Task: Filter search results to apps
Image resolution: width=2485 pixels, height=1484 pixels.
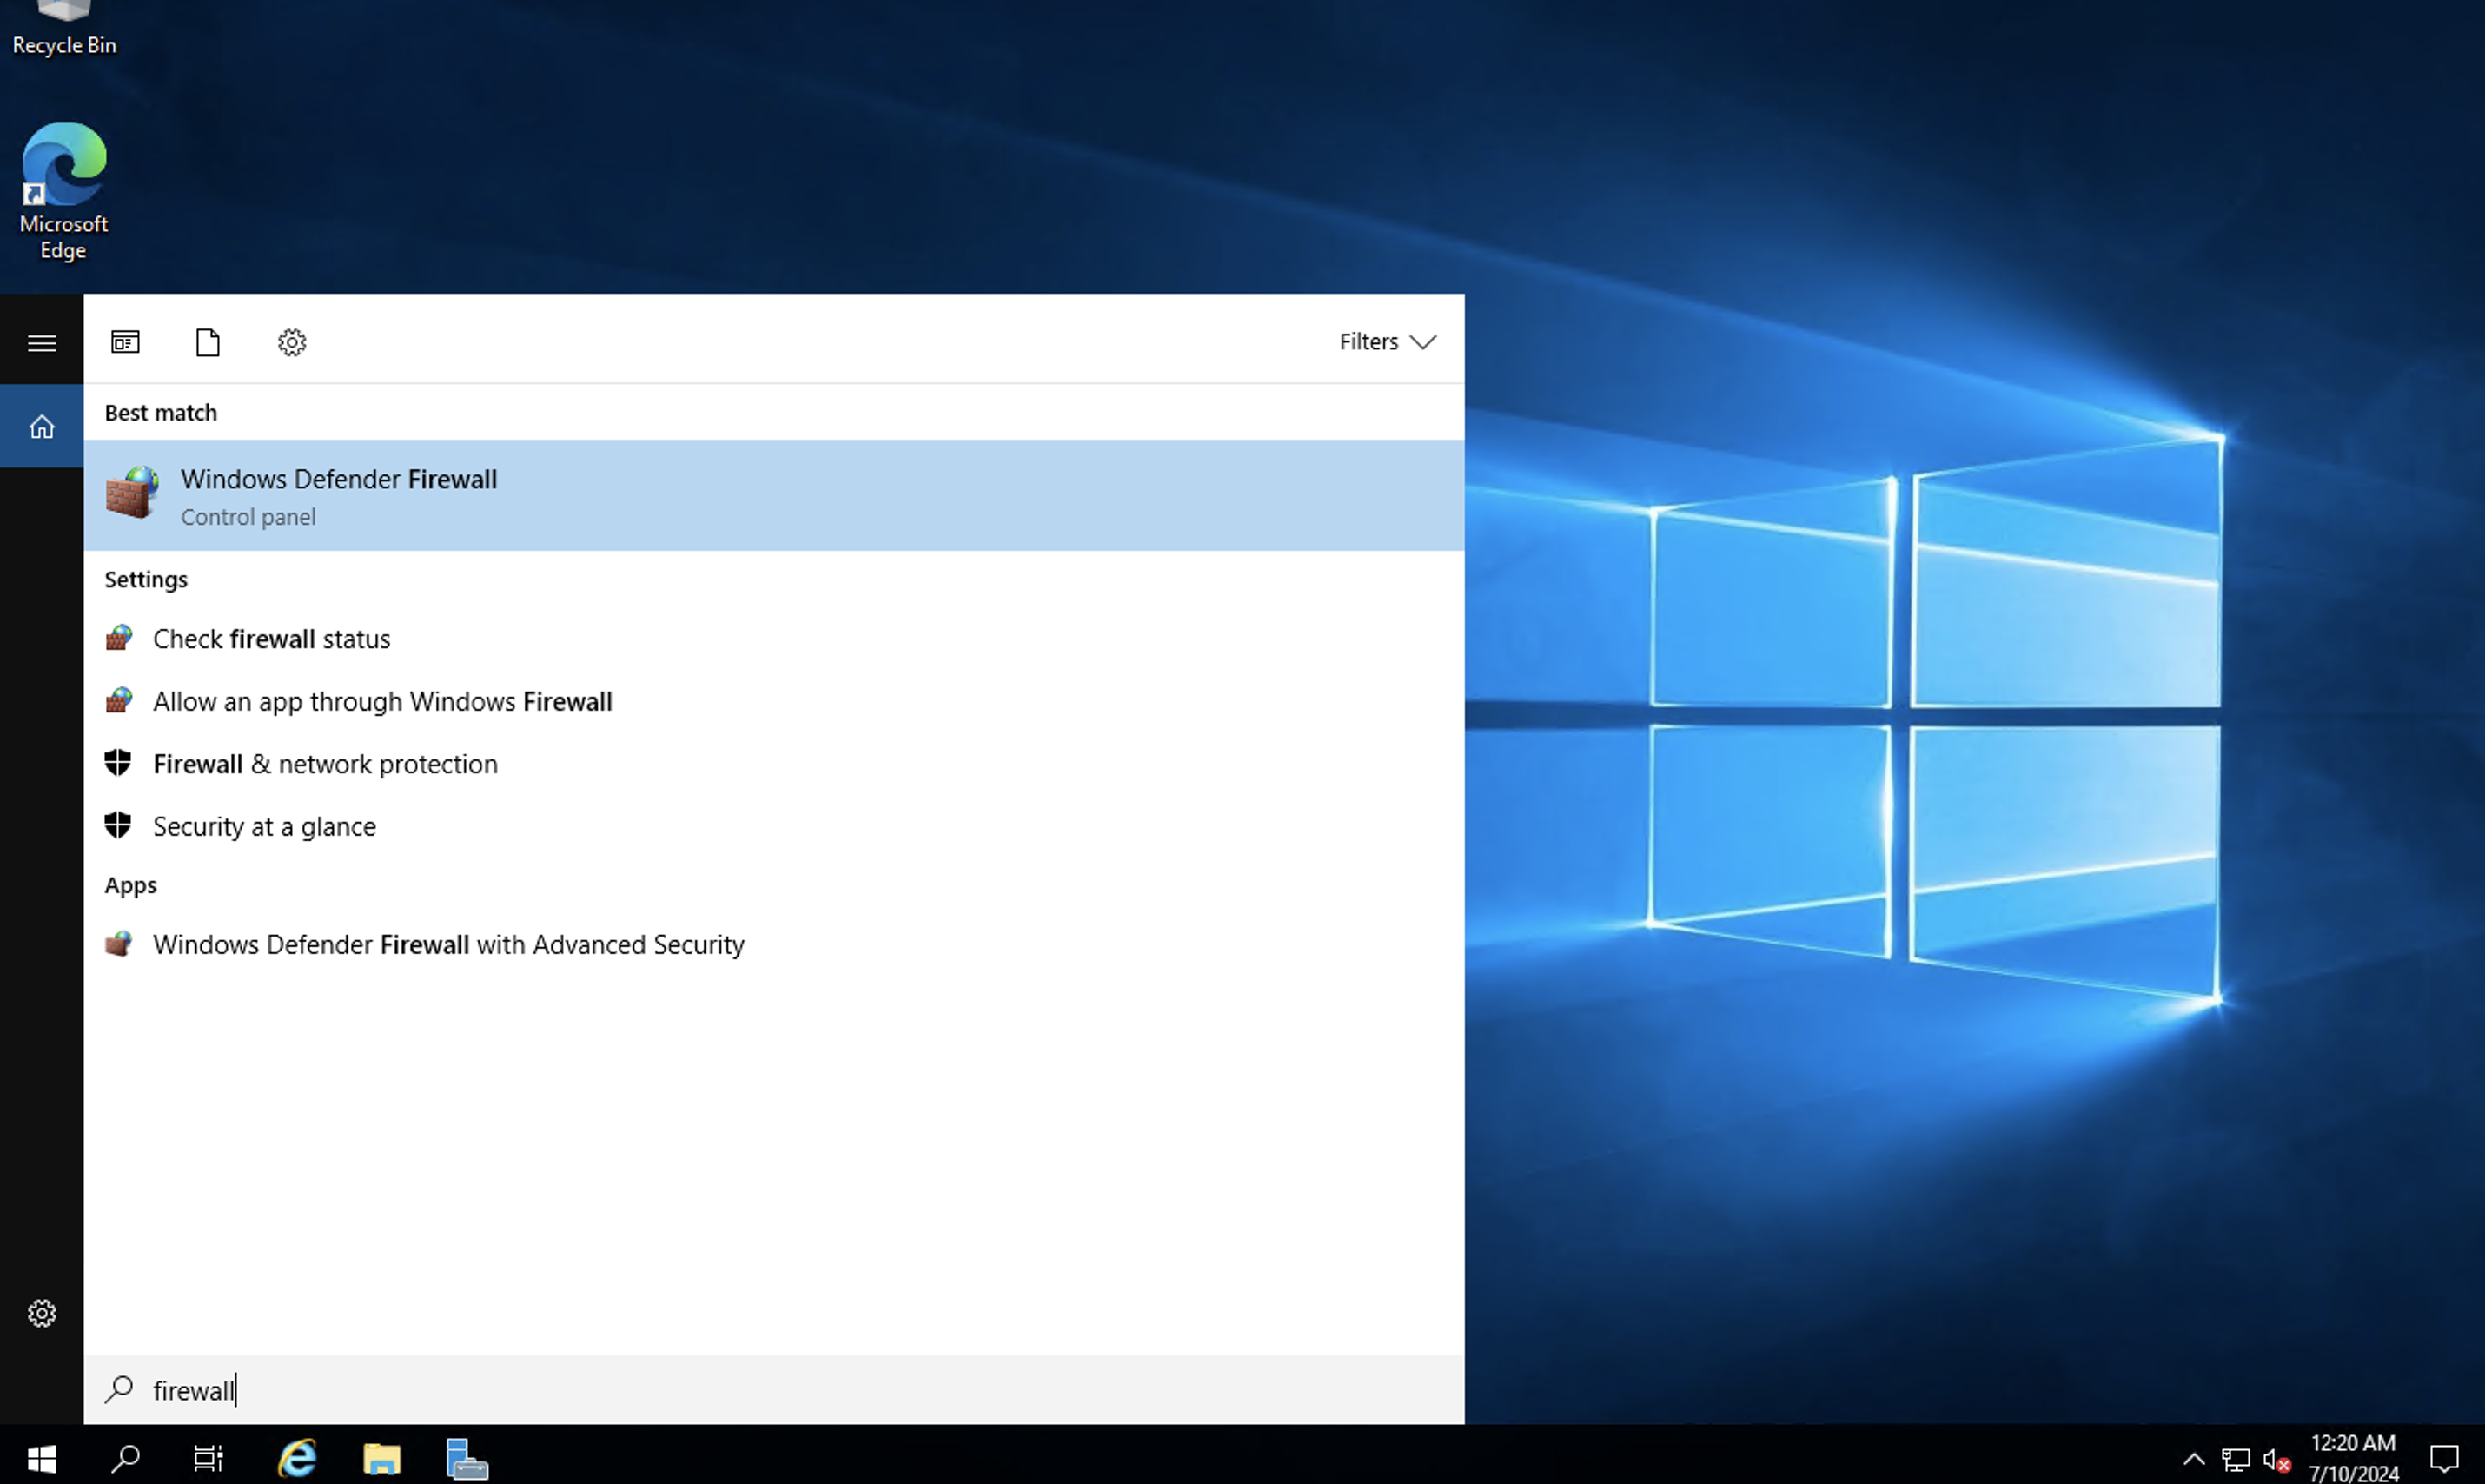Action: click(x=125, y=341)
